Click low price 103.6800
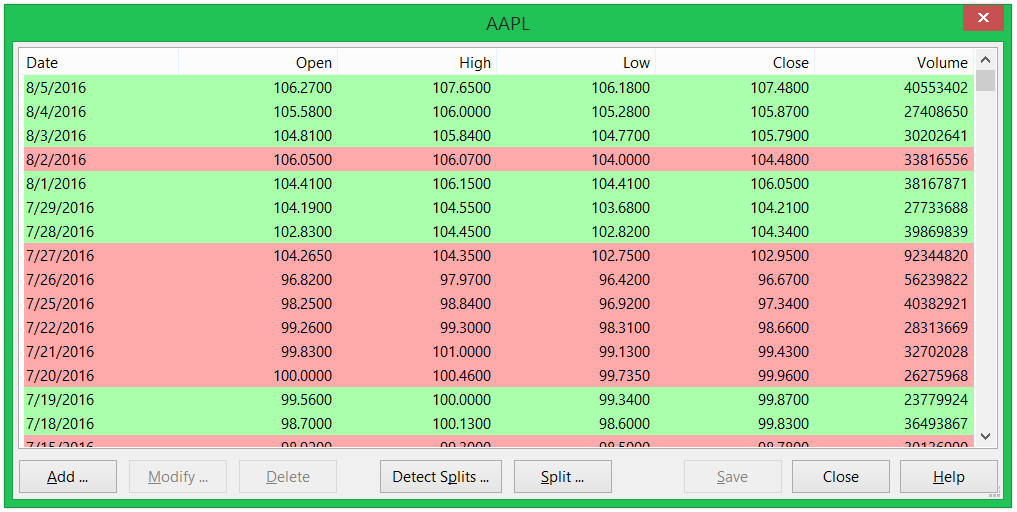This screenshot has width=1017, height=512. 621,208
